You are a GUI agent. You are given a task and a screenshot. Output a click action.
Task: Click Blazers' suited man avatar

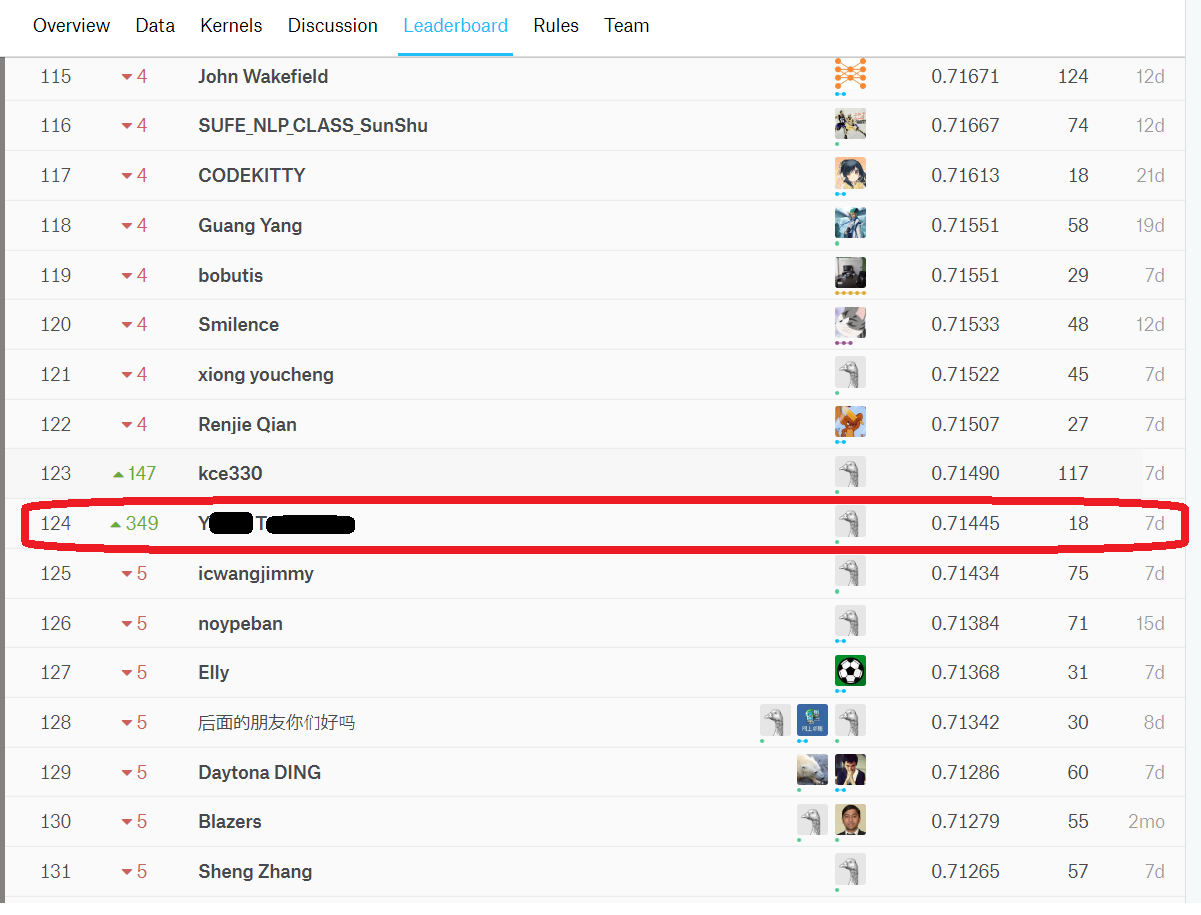pos(850,820)
